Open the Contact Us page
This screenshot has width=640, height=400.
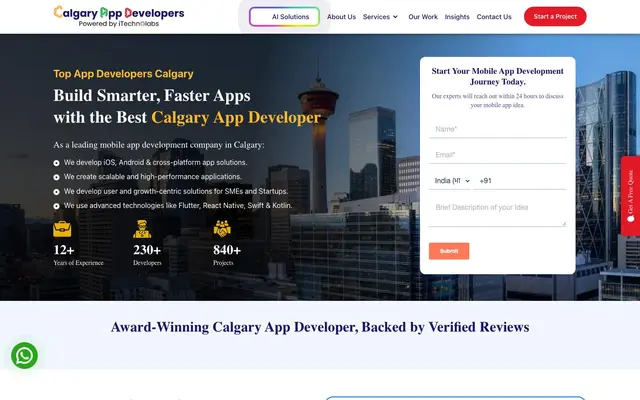coord(494,17)
